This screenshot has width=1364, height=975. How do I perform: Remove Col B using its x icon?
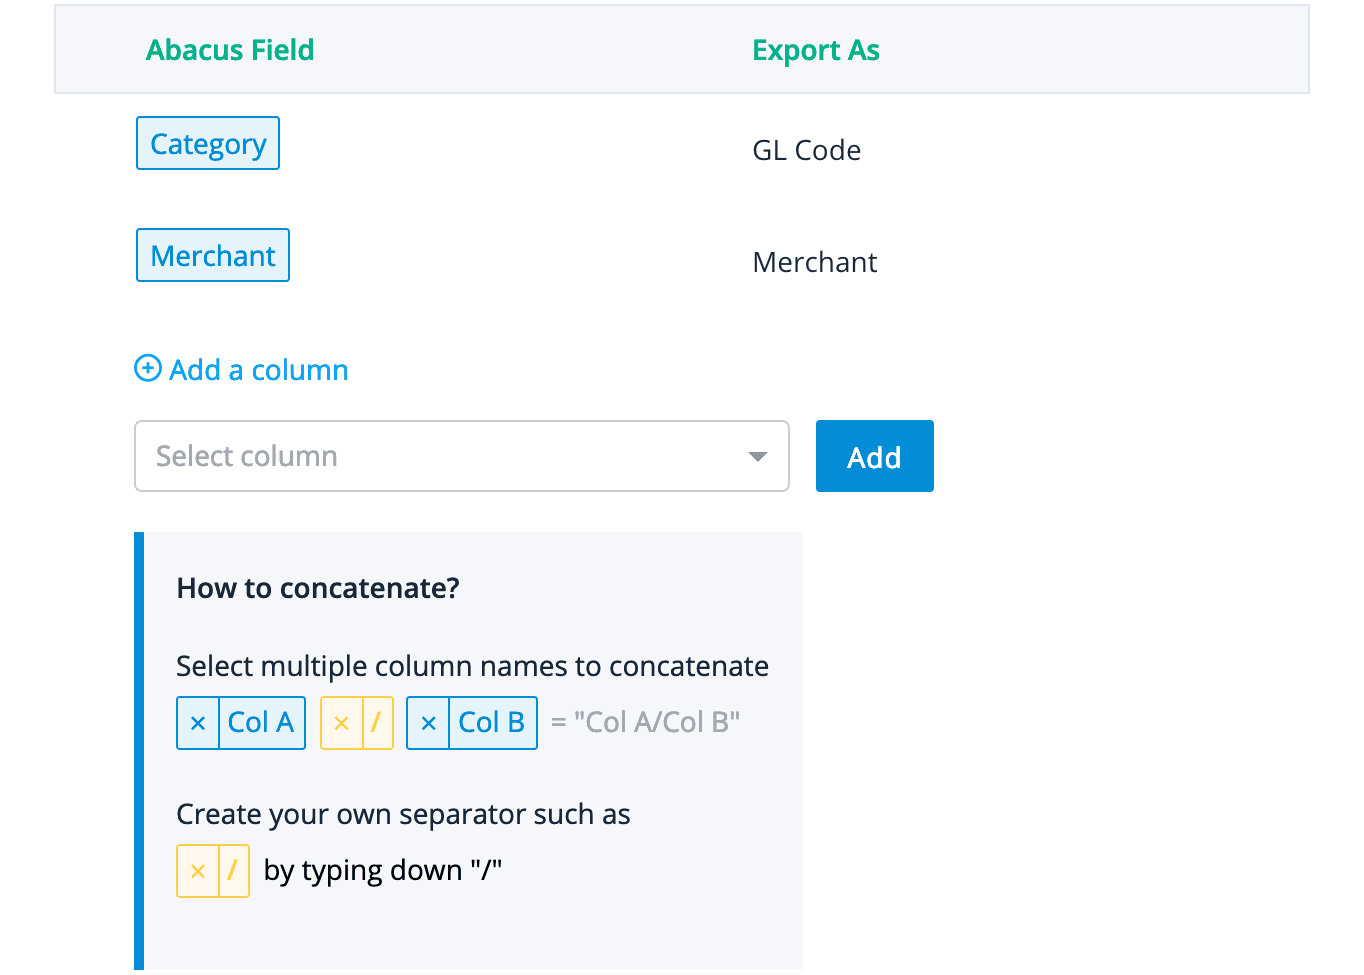(x=428, y=723)
